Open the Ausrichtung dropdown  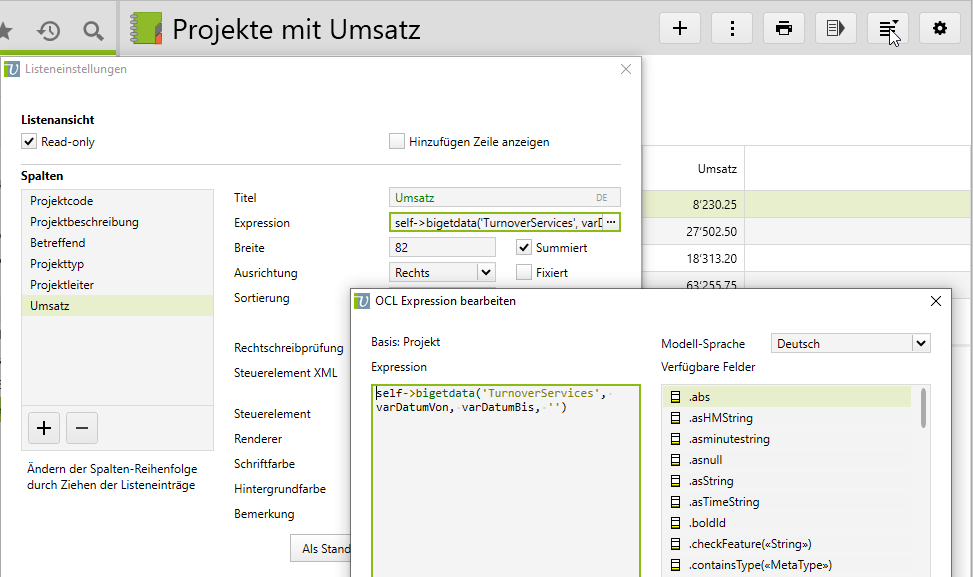coord(486,272)
